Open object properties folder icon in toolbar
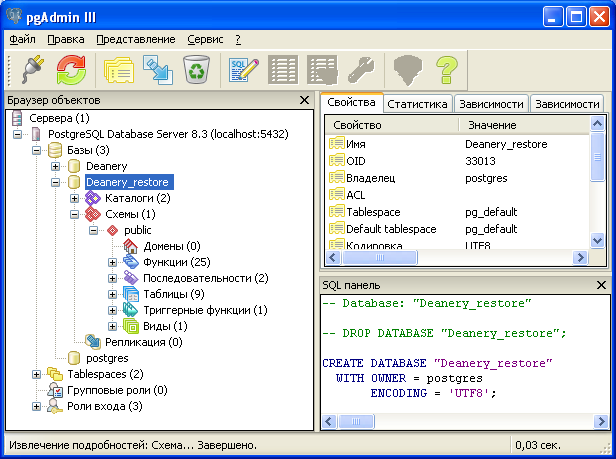Viewport: 616px width, 459px height. point(119,70)
